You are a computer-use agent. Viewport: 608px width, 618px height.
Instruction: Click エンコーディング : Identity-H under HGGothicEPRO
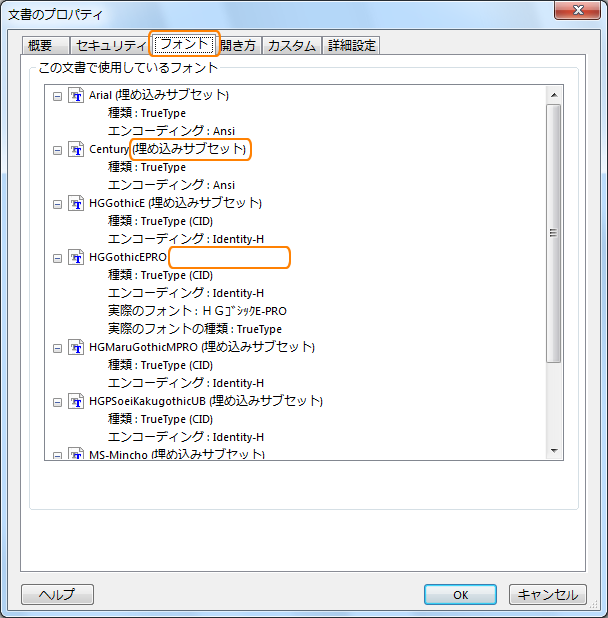point(186,293)
